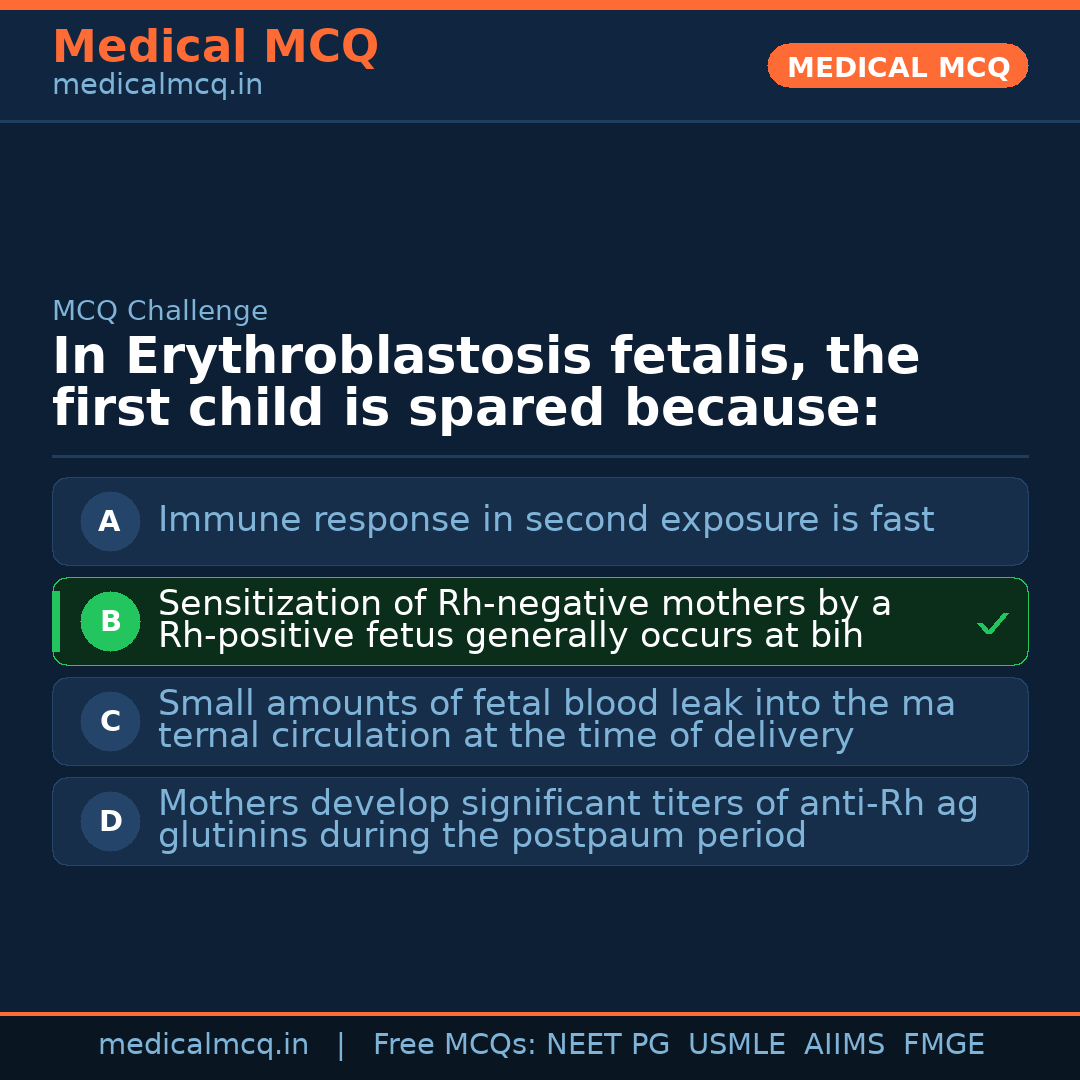Click the green bar on option B
Screen dimensions: 1080x1080
click(56, 621)
